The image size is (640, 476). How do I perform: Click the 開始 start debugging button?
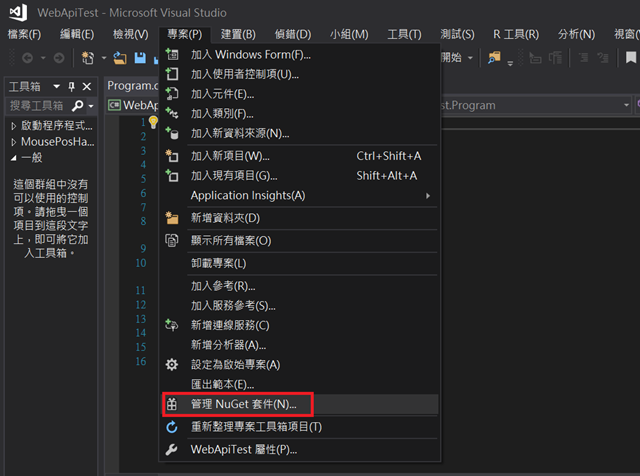pyautogui.click(x=451, y=58)
